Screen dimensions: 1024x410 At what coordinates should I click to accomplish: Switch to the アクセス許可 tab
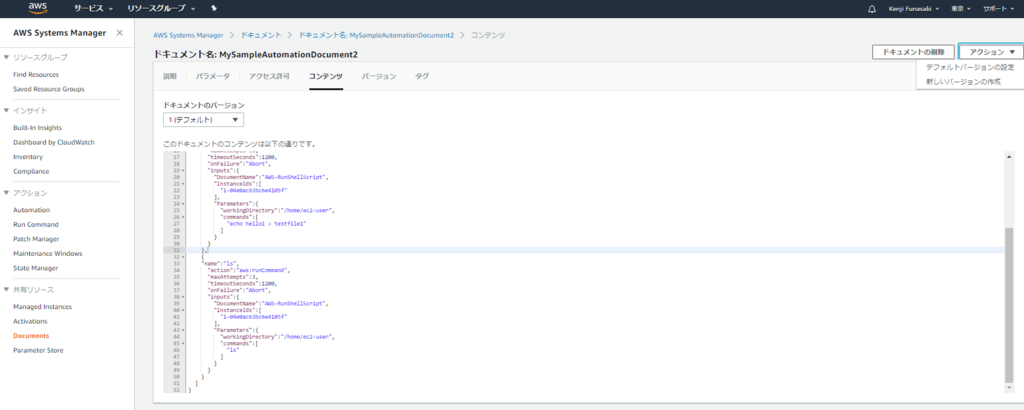click(269, 76)
